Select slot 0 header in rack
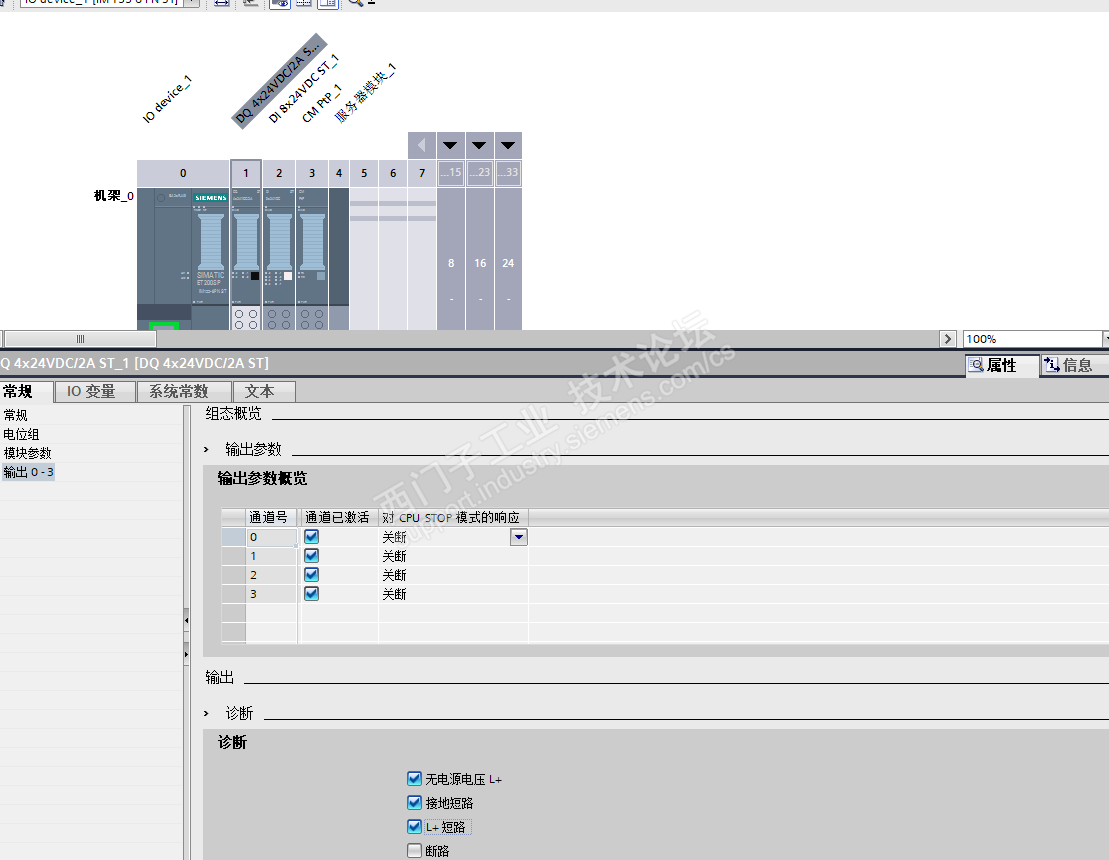Screen dimensions: 1109x860 click(x=182, y=173)
